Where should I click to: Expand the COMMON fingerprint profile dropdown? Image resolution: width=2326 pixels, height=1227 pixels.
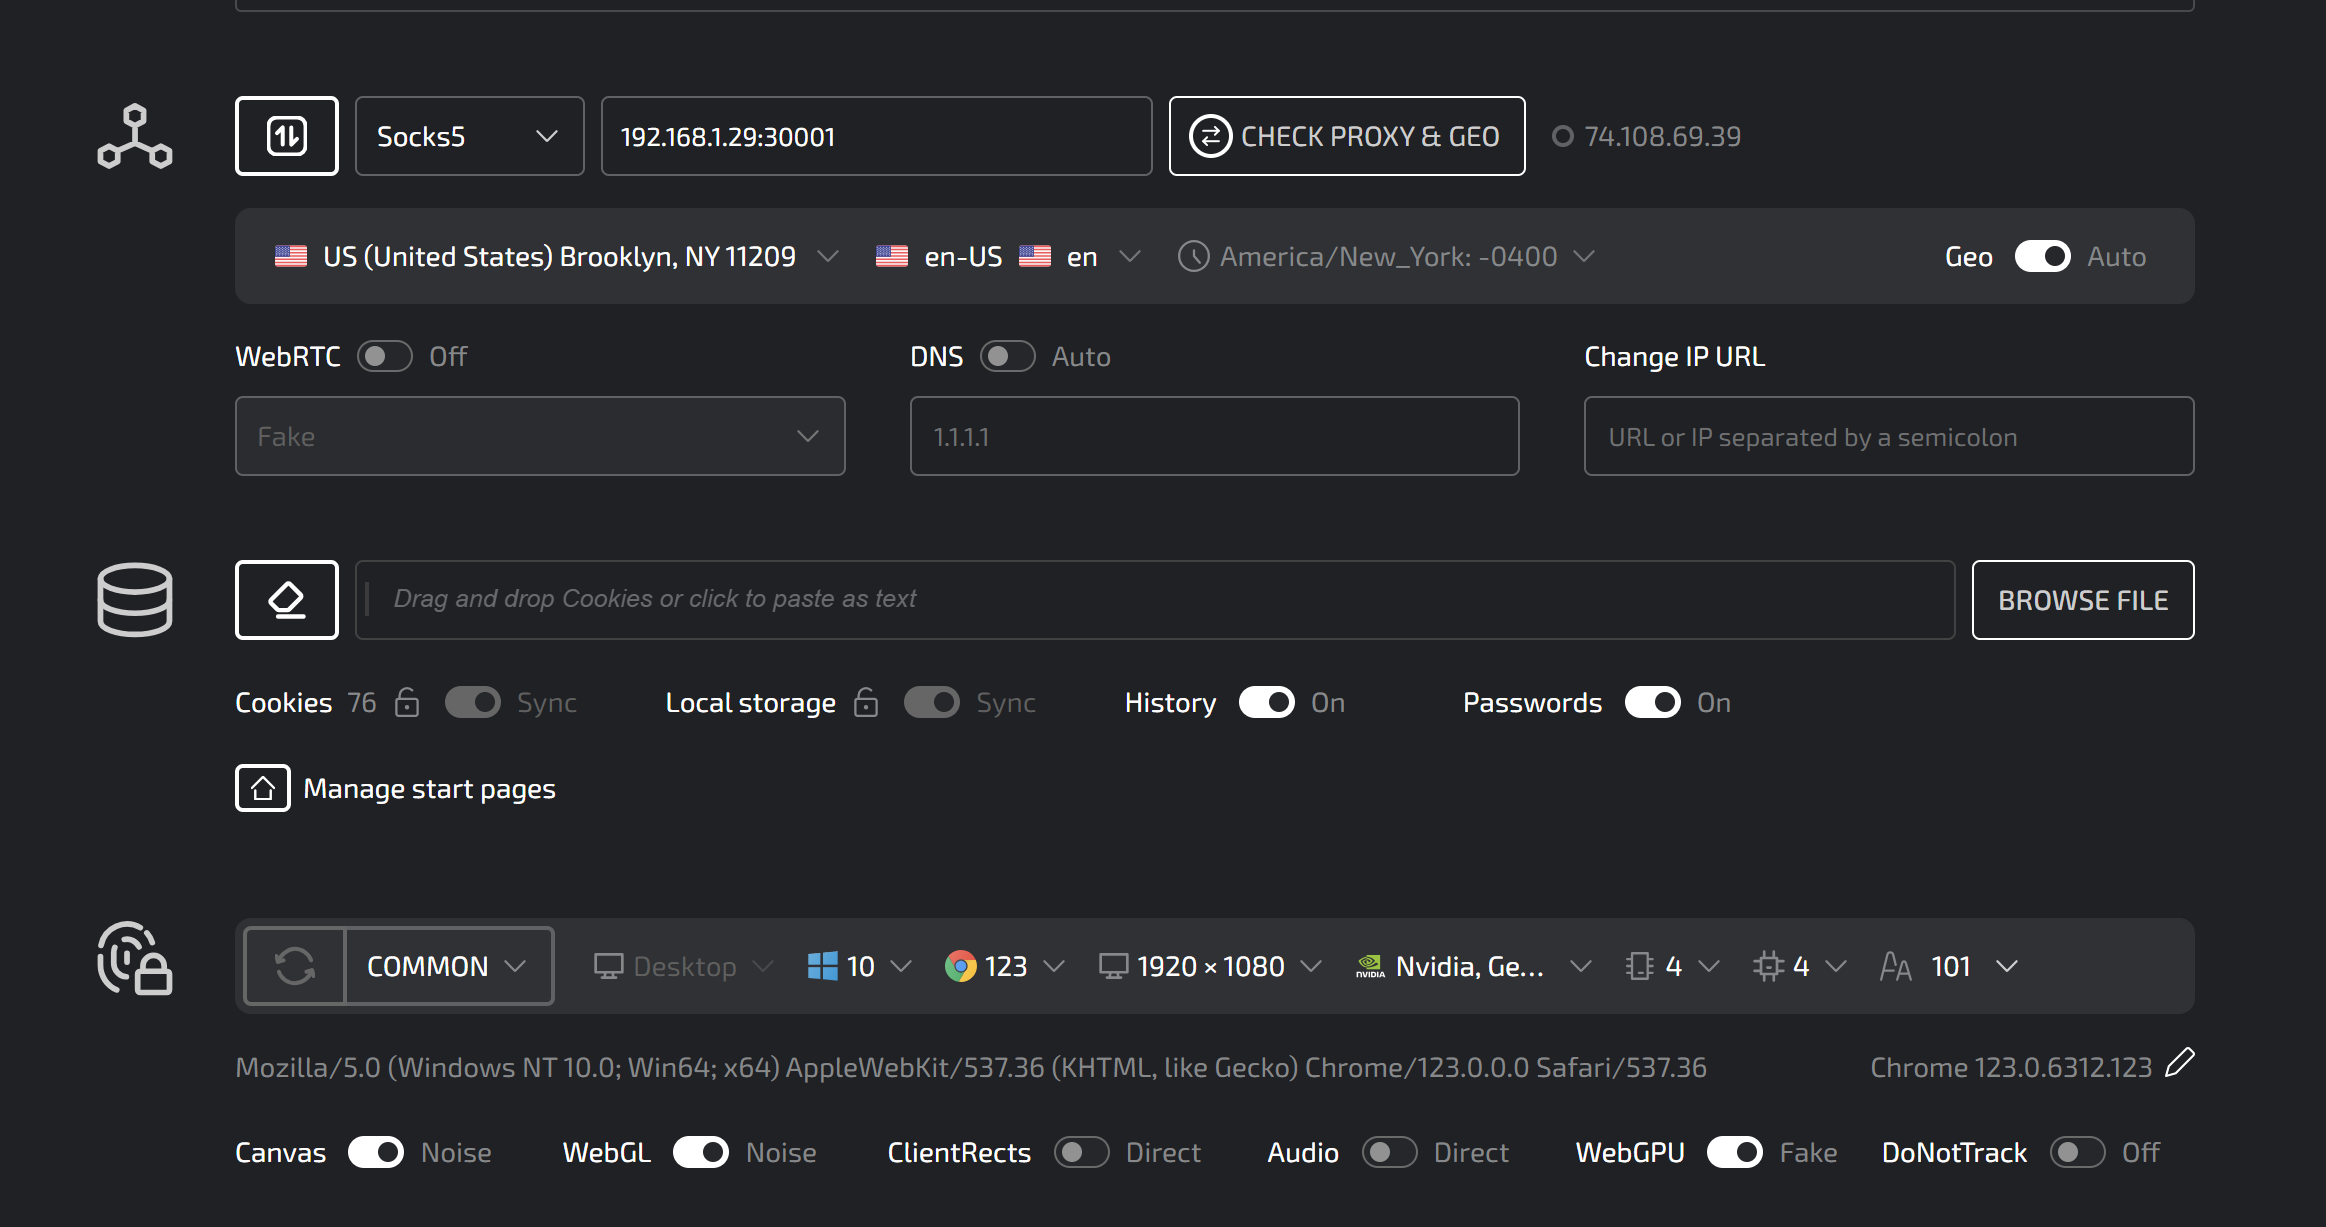tap(448, 966)
